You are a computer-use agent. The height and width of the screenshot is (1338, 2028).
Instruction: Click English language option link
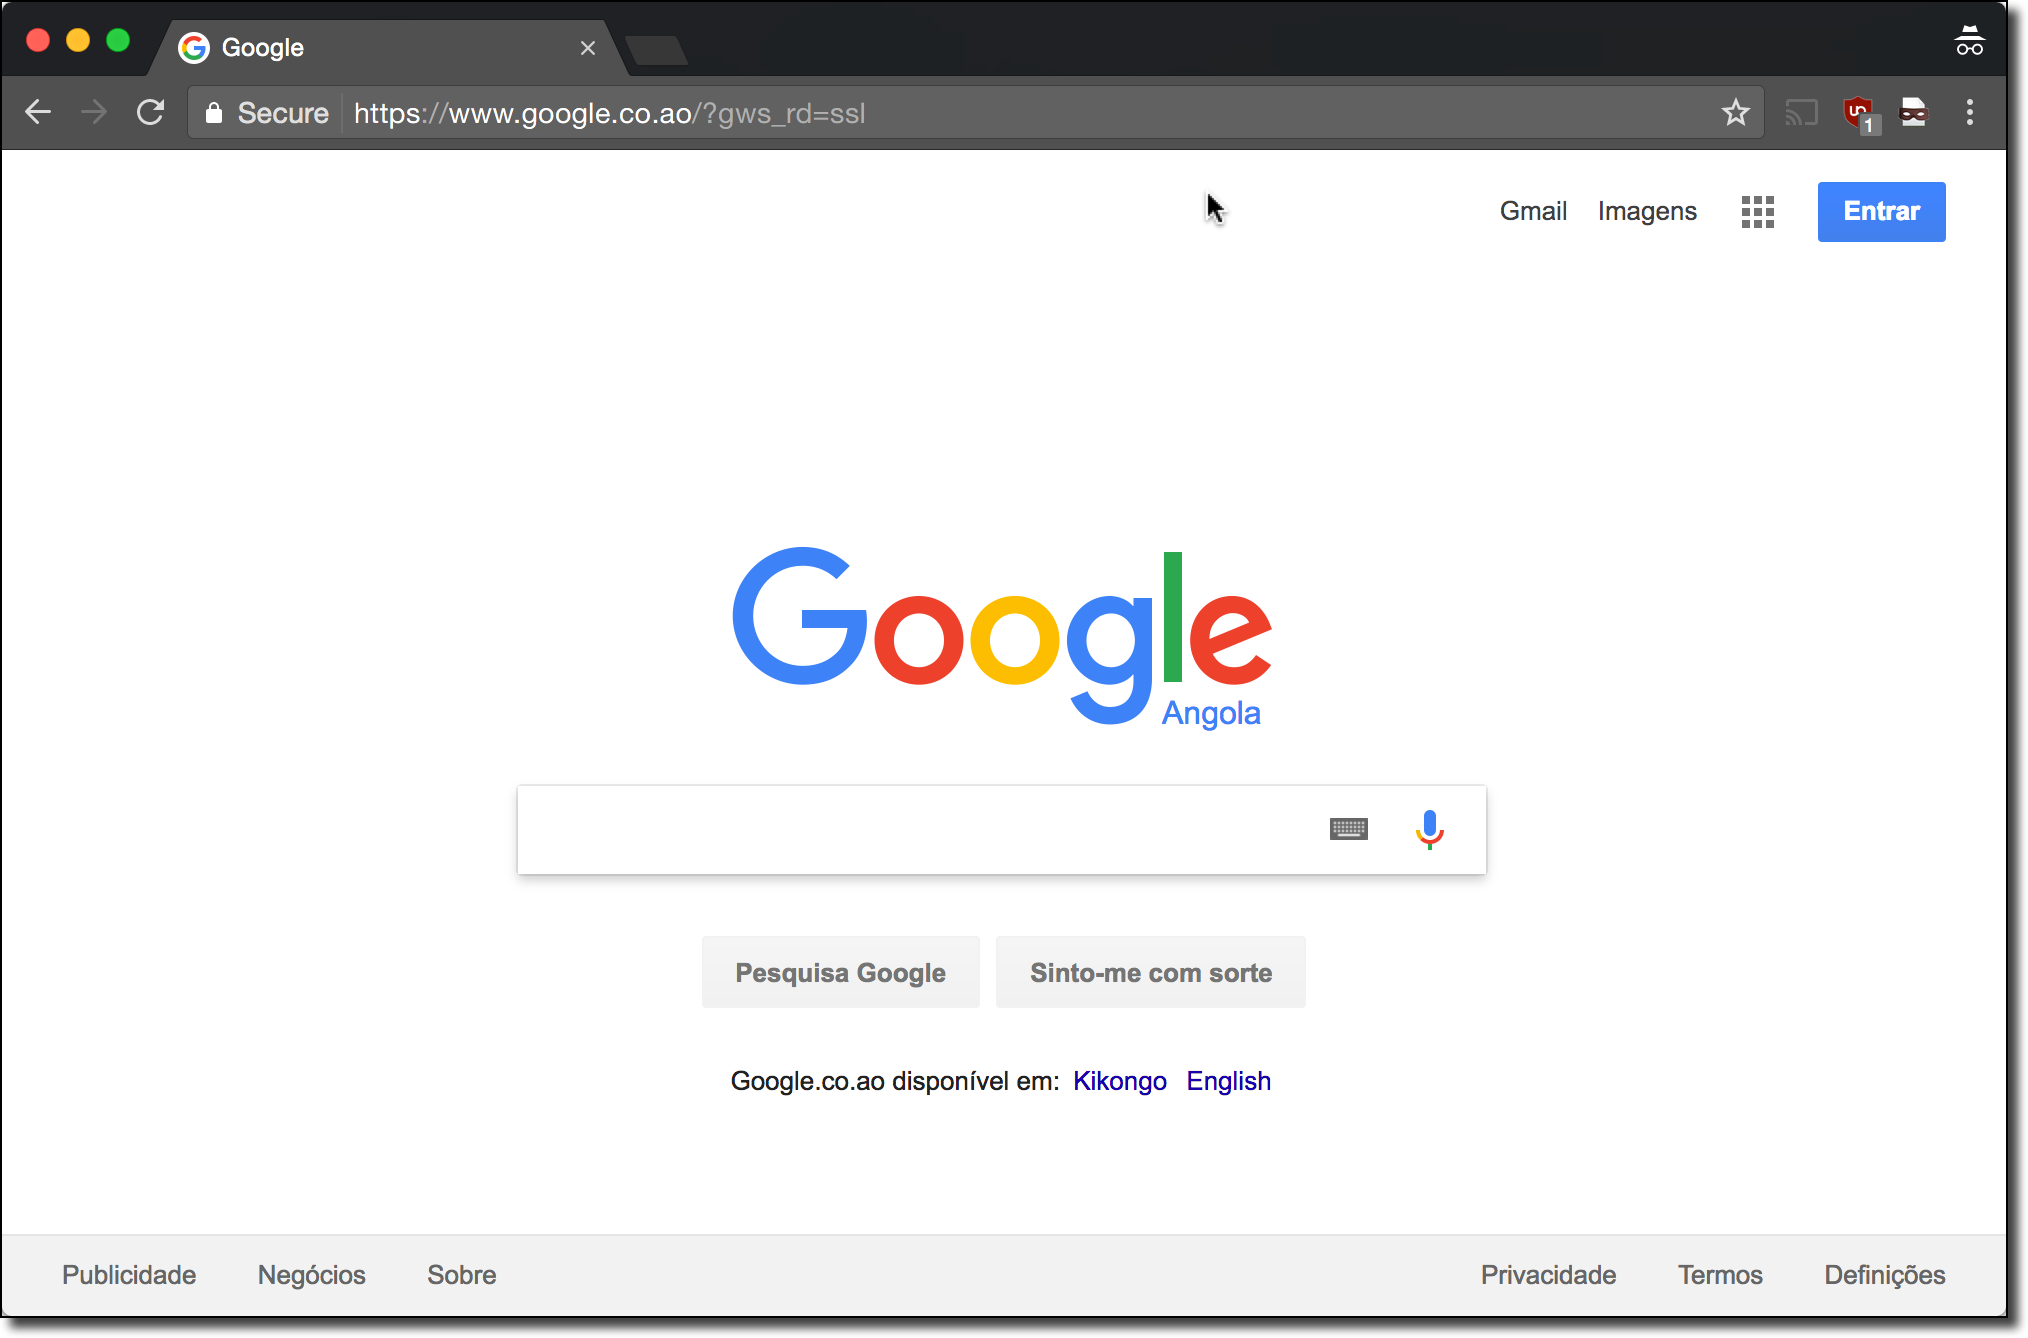click(1229, 1081)
